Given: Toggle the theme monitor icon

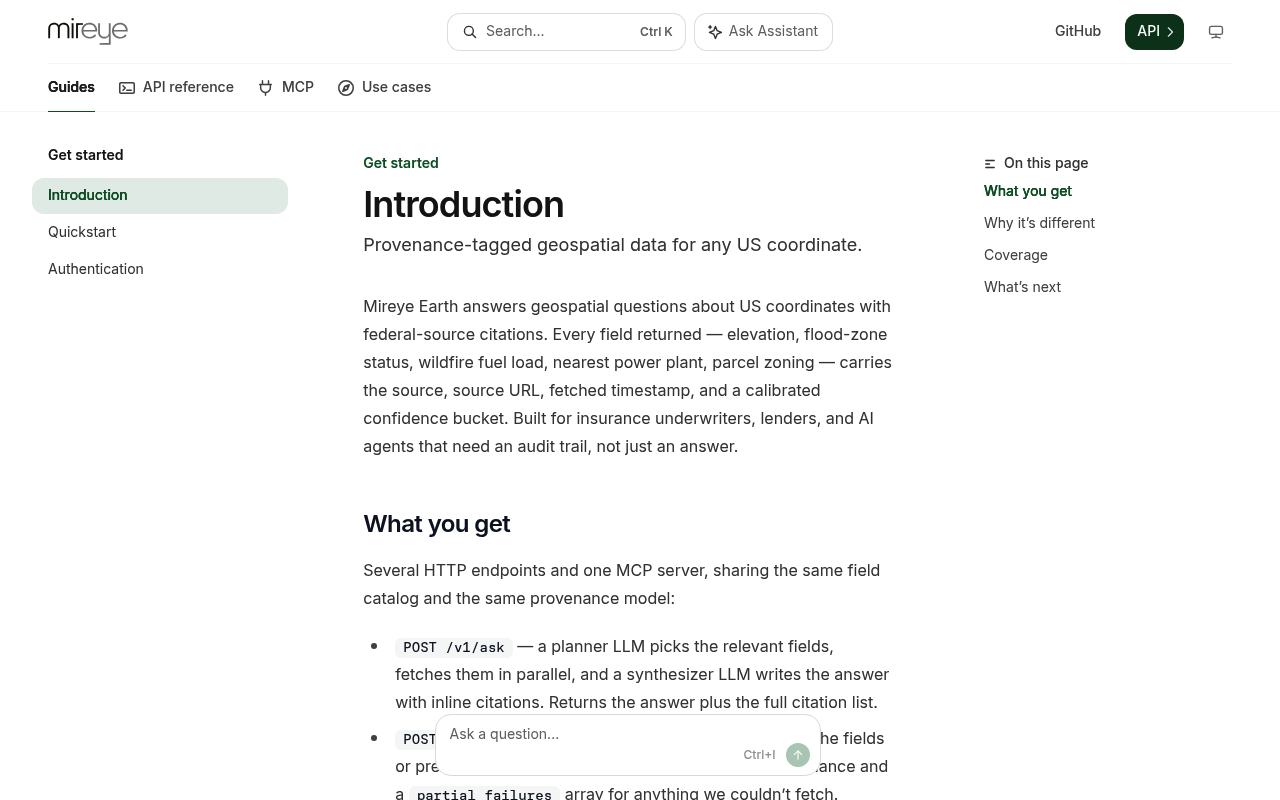Looking at the screenshot, I should pyautogui.click(x=1216, y=32).
